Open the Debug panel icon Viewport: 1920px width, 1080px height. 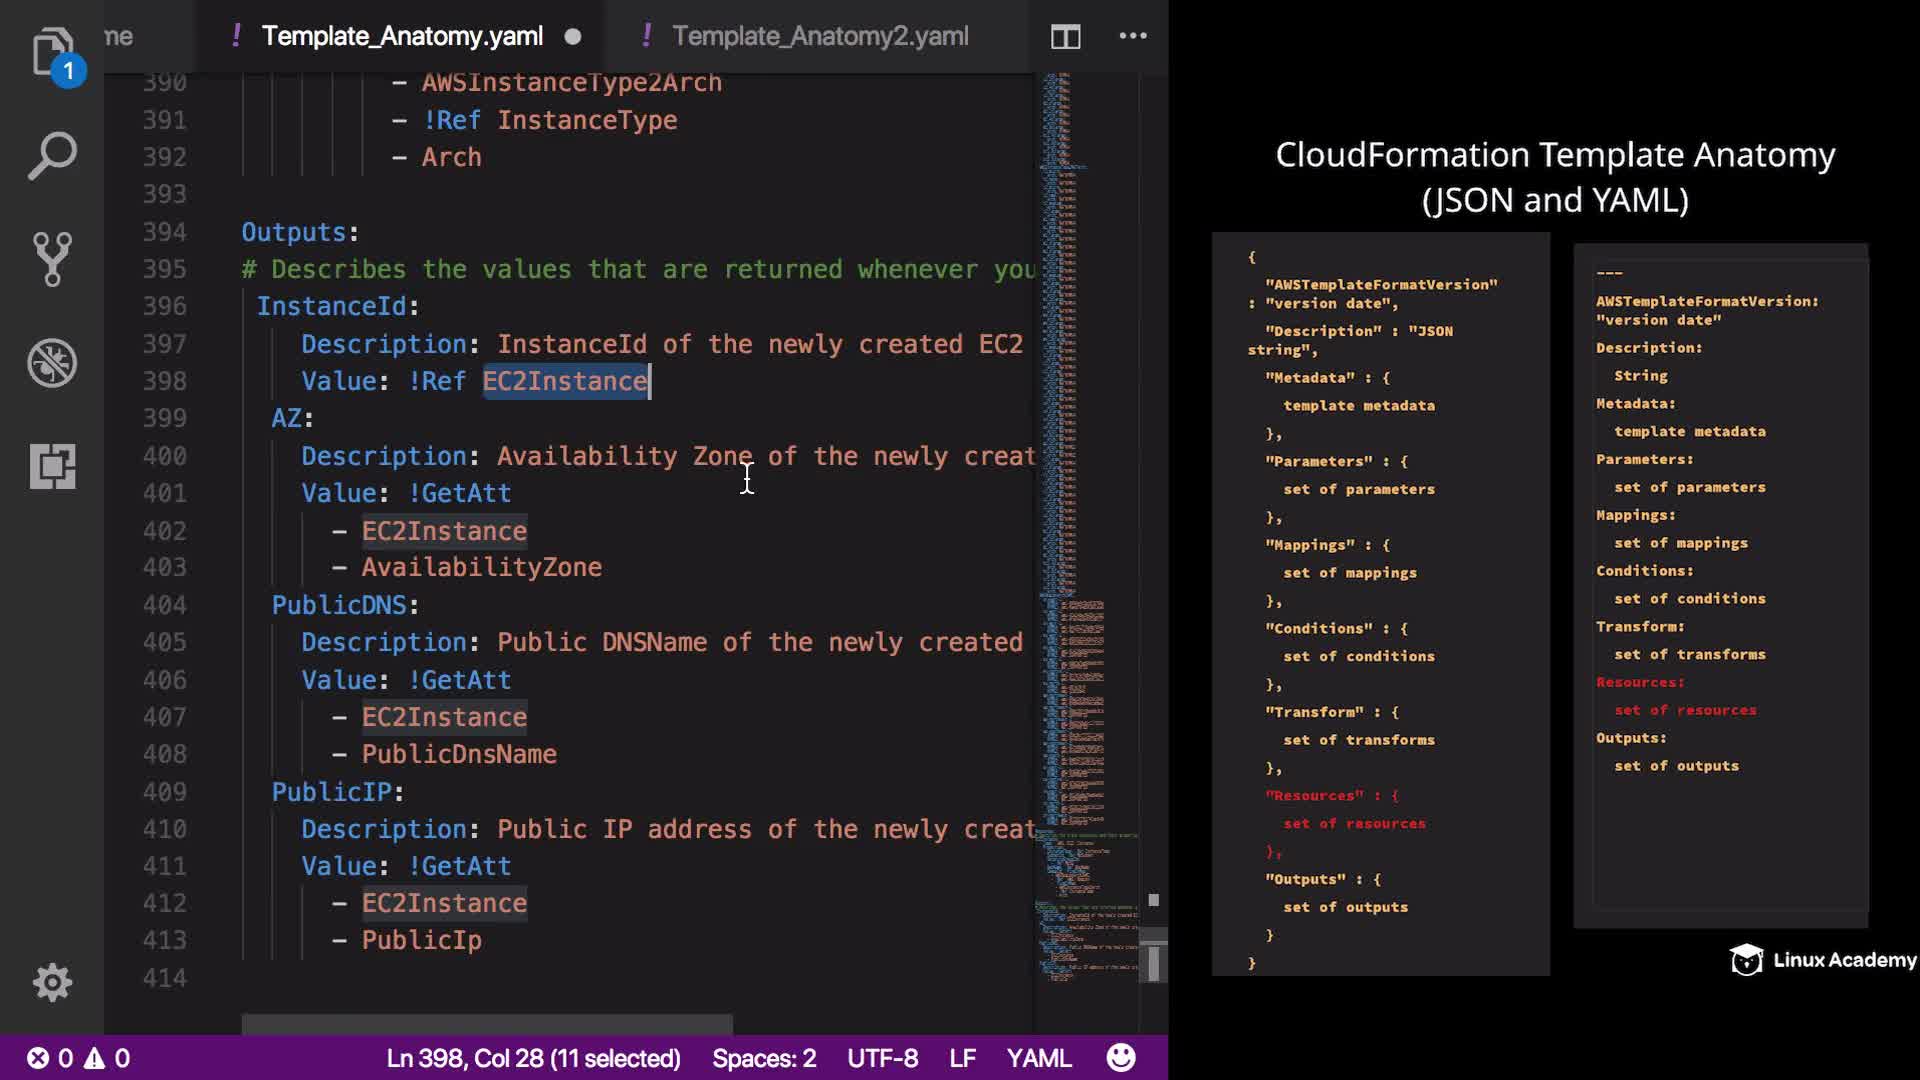pyautogui.click(x=52, y=363)
